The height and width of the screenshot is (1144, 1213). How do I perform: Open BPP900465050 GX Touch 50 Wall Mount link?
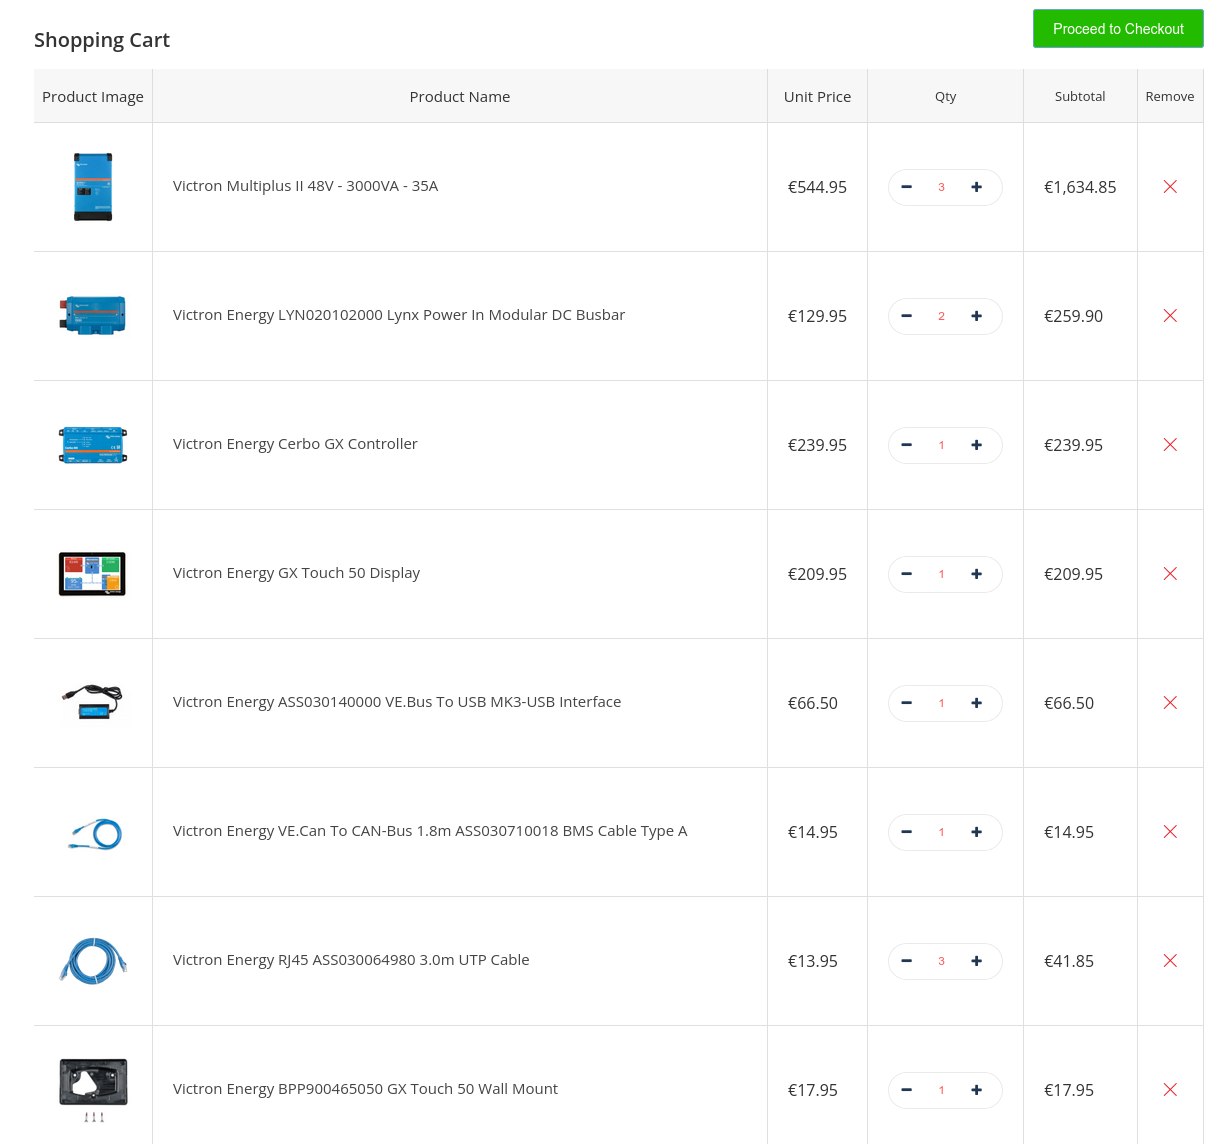(x=365, y=1089)
